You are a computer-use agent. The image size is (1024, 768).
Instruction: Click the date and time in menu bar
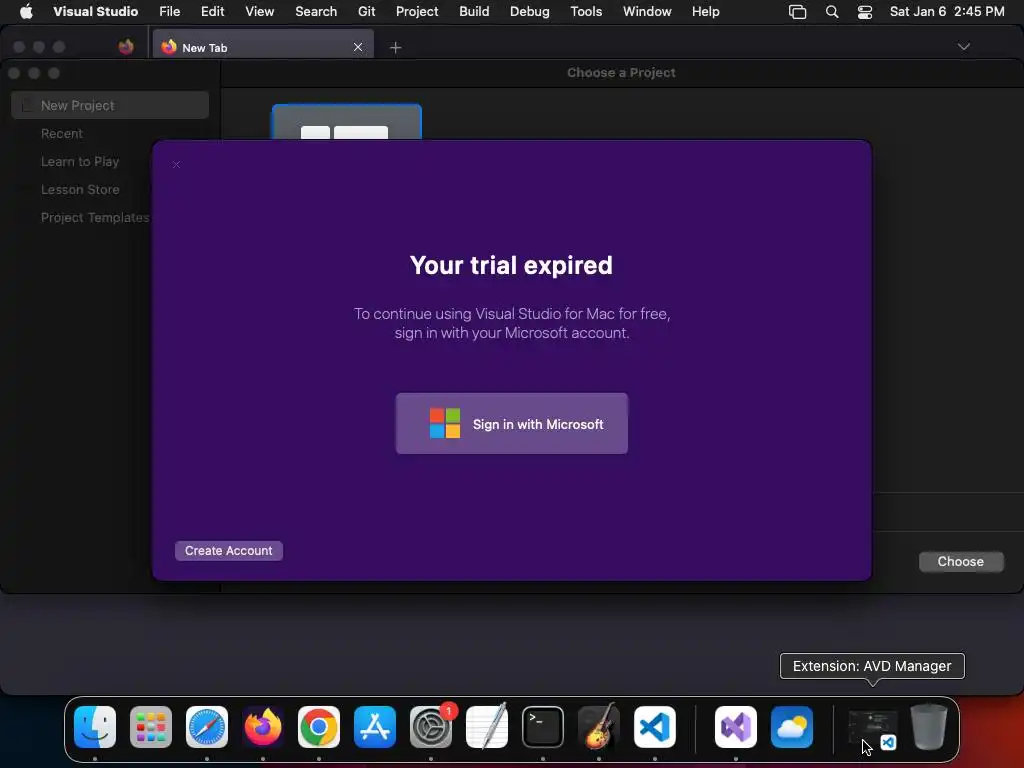947,12
